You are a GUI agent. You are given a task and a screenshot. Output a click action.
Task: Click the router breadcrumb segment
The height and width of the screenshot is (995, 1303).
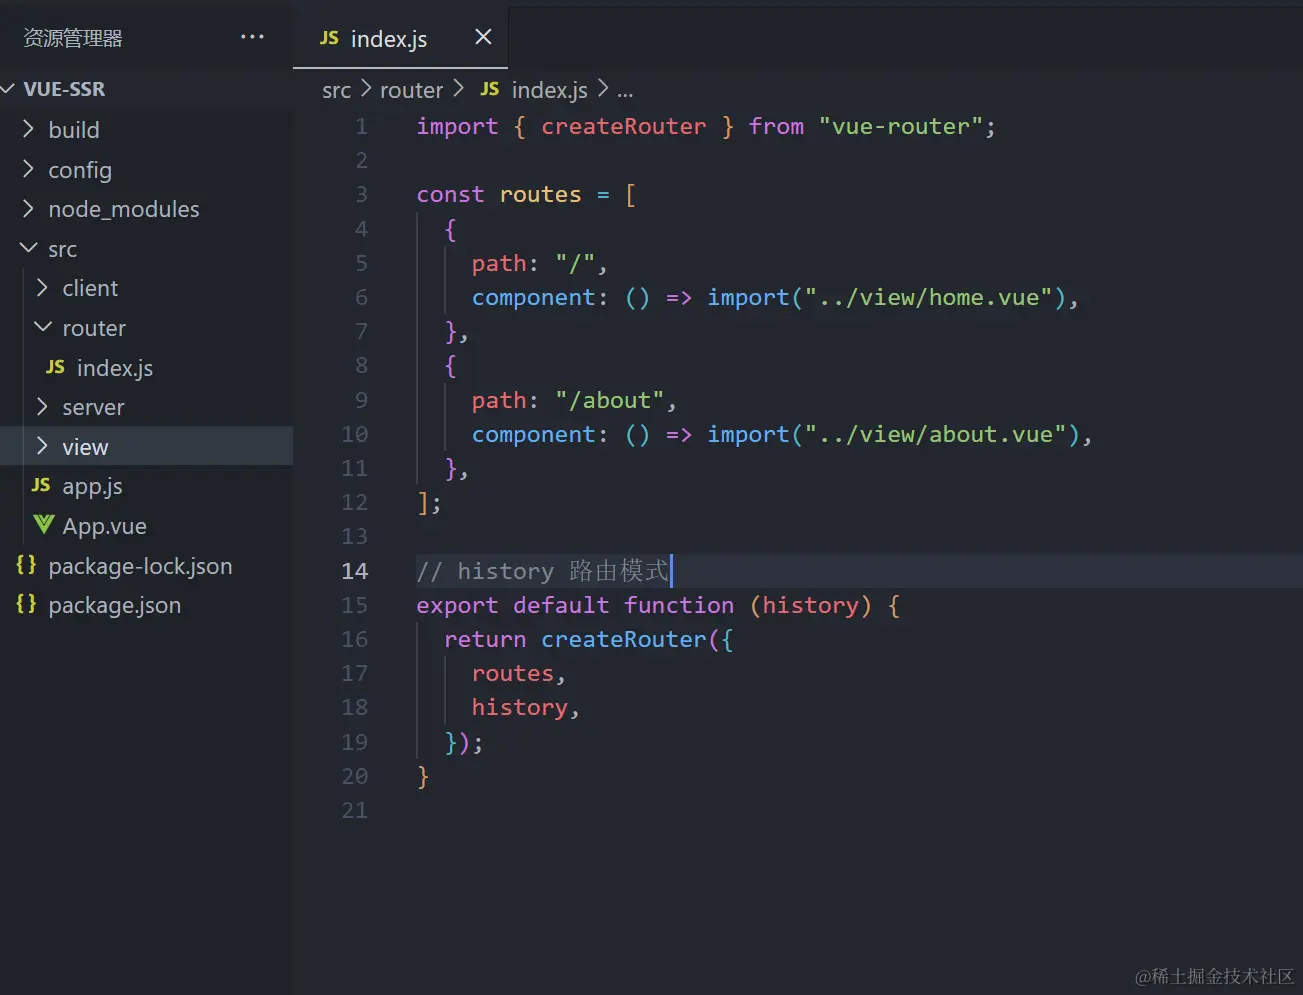coord(411,90)
